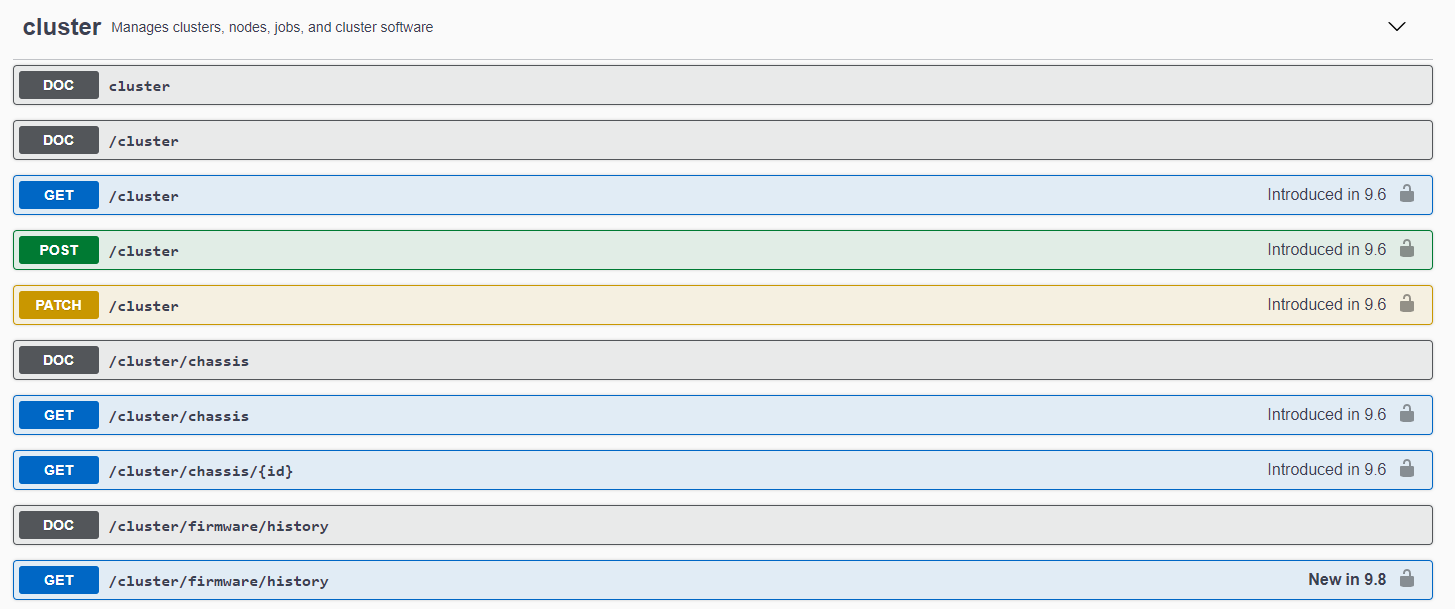This screenshot has height=609, width=1455.
Task: Open the DOC cluster entry without slash
Action: click(723, 85)
